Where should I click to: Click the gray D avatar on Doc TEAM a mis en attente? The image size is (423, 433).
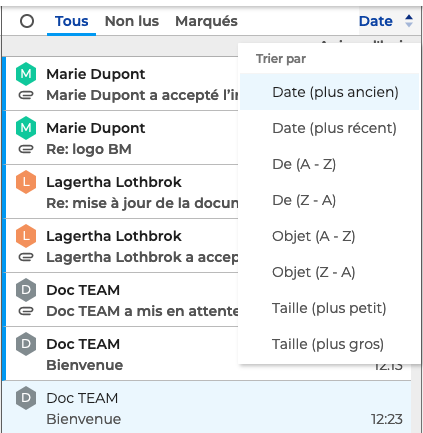pos(26,290)
